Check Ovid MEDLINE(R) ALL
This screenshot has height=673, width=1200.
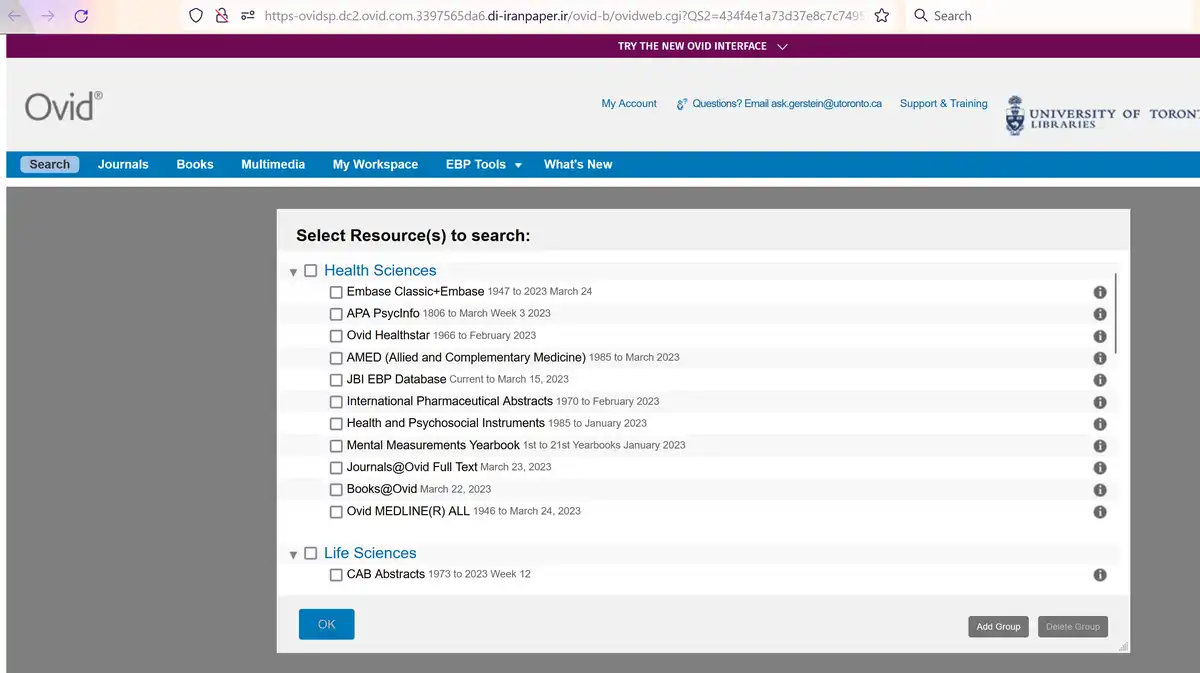(336, 513)
